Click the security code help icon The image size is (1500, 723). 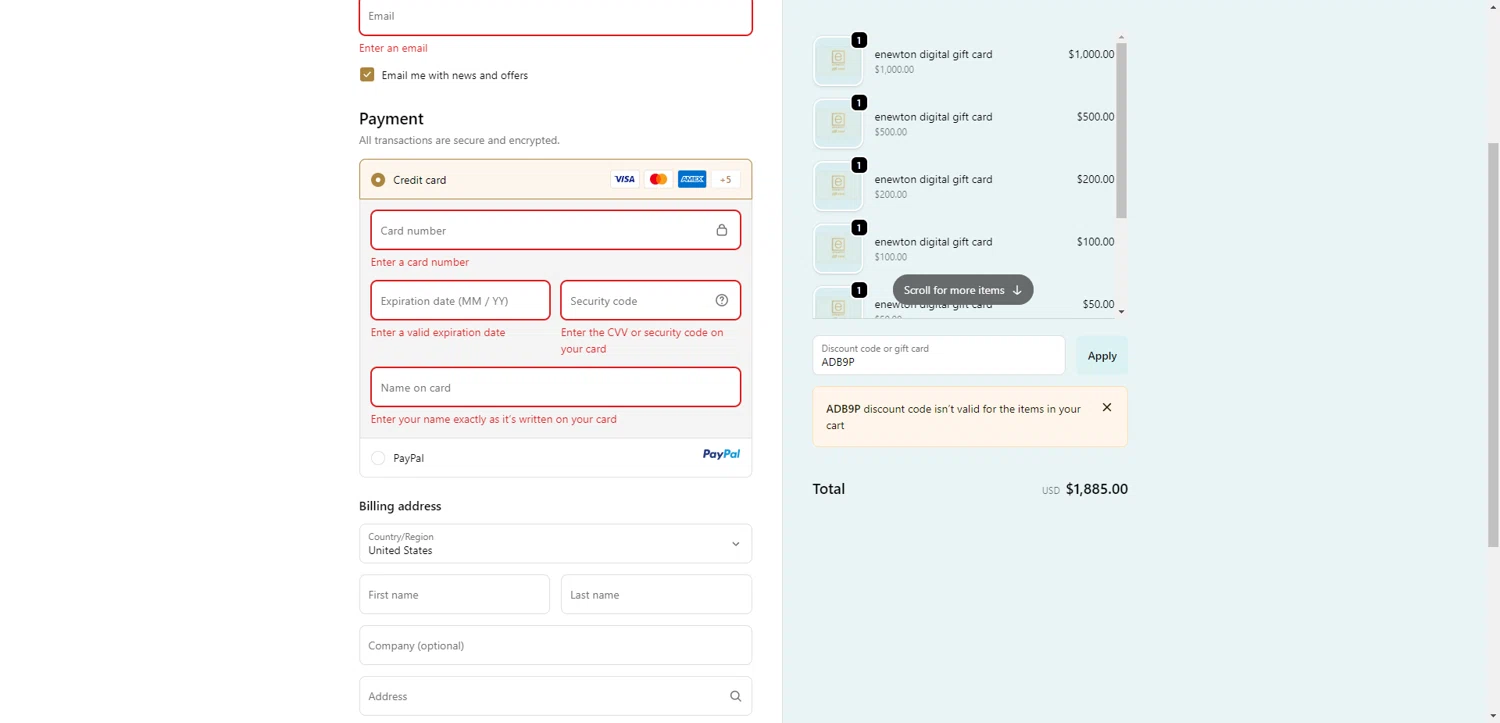tap(722, 300)
